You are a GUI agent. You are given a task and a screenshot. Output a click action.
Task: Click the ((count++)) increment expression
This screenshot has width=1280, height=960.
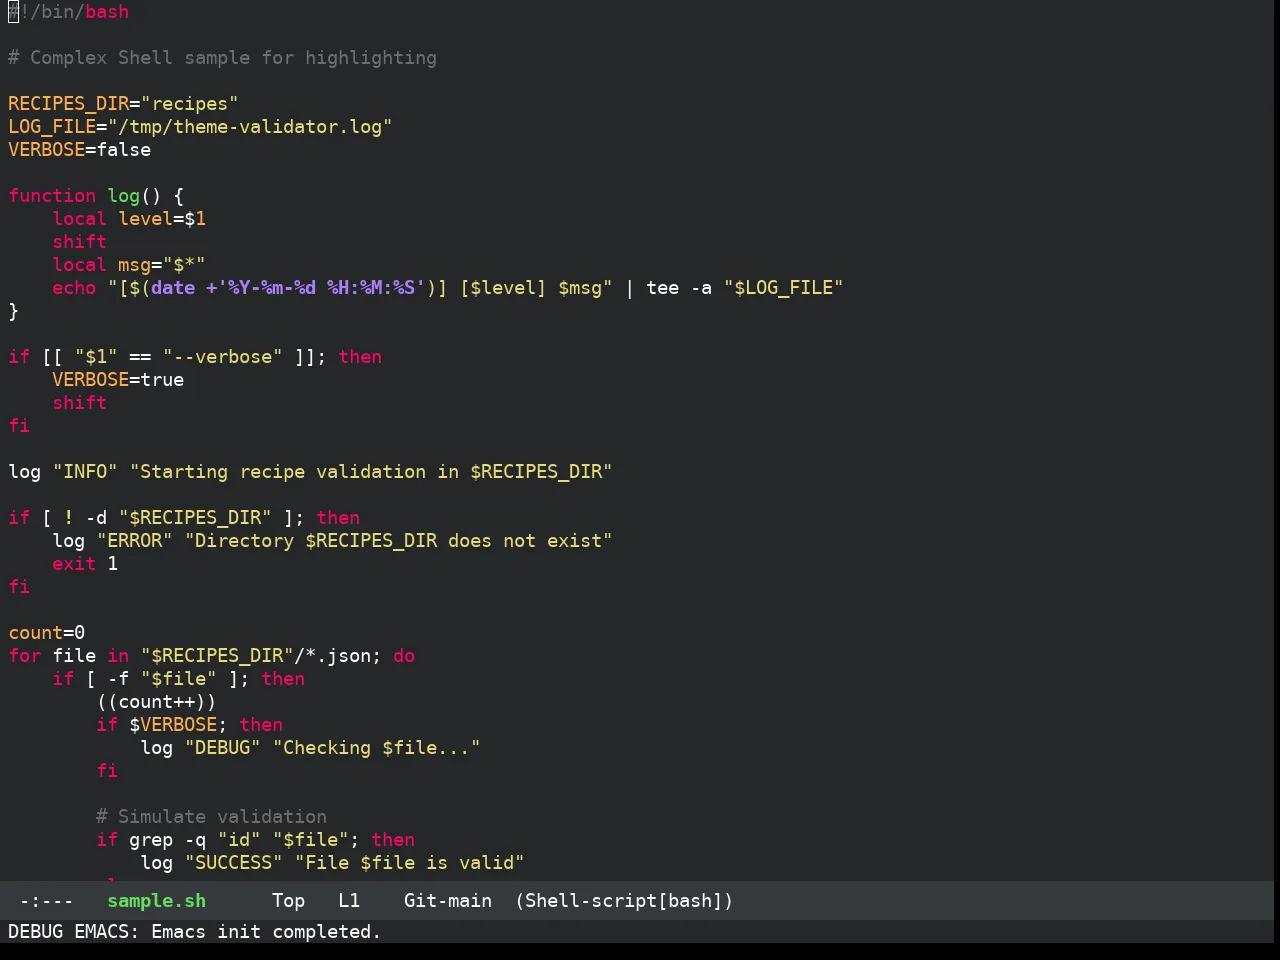[156, 702]
